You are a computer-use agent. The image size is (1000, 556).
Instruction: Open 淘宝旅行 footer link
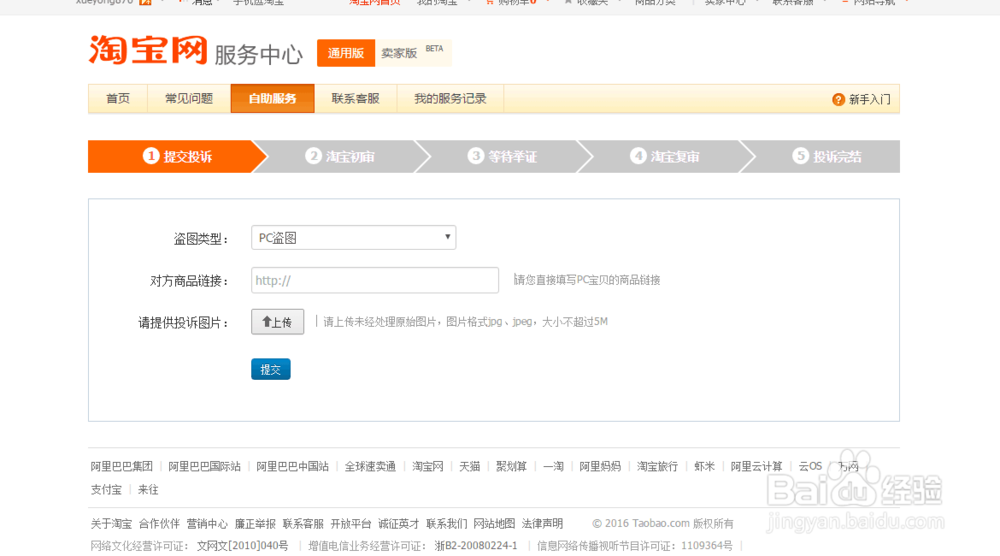[658, 467]
